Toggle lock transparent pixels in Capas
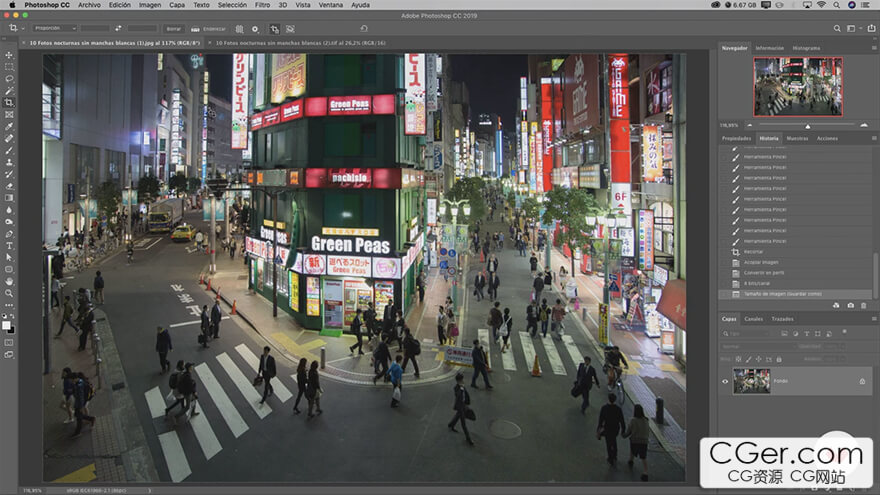Screen dimensions: 880x495 click(739, 359)
